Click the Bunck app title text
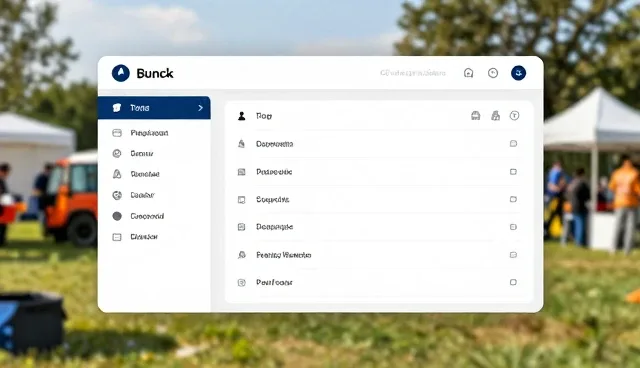640x368 pixels. tap(155, 73)
